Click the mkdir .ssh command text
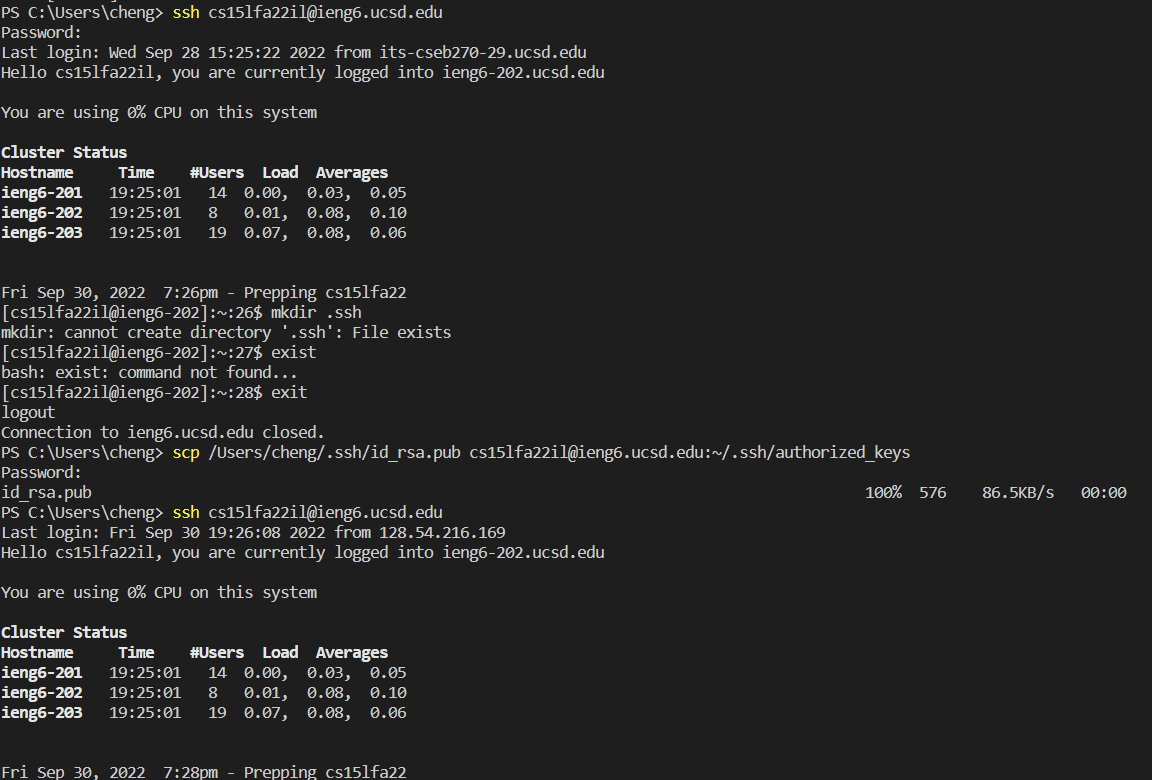The height and width of the screenshot is (780, 1152). point(316,312)
